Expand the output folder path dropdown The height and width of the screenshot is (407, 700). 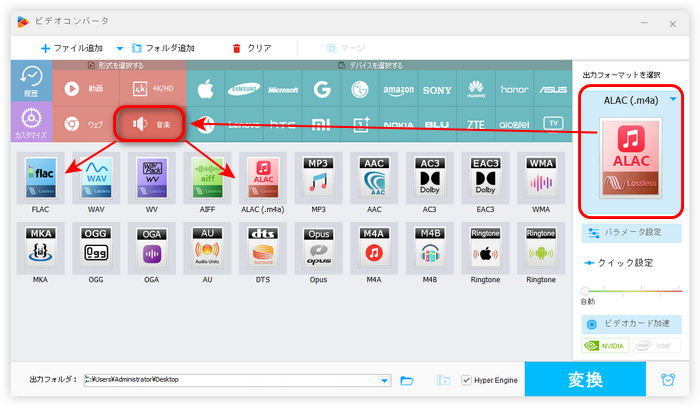[x=384, y=380]
